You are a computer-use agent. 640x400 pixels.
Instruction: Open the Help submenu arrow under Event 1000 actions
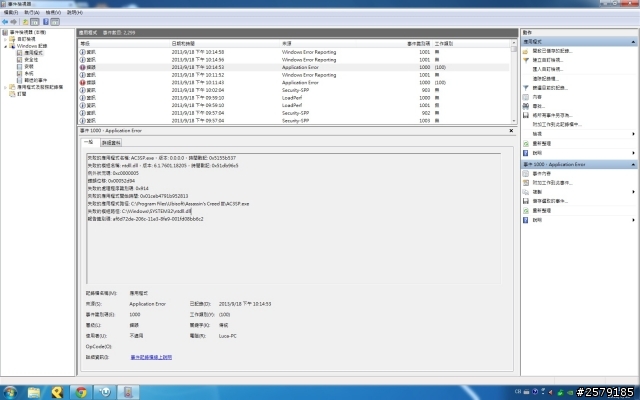point(633,220)
